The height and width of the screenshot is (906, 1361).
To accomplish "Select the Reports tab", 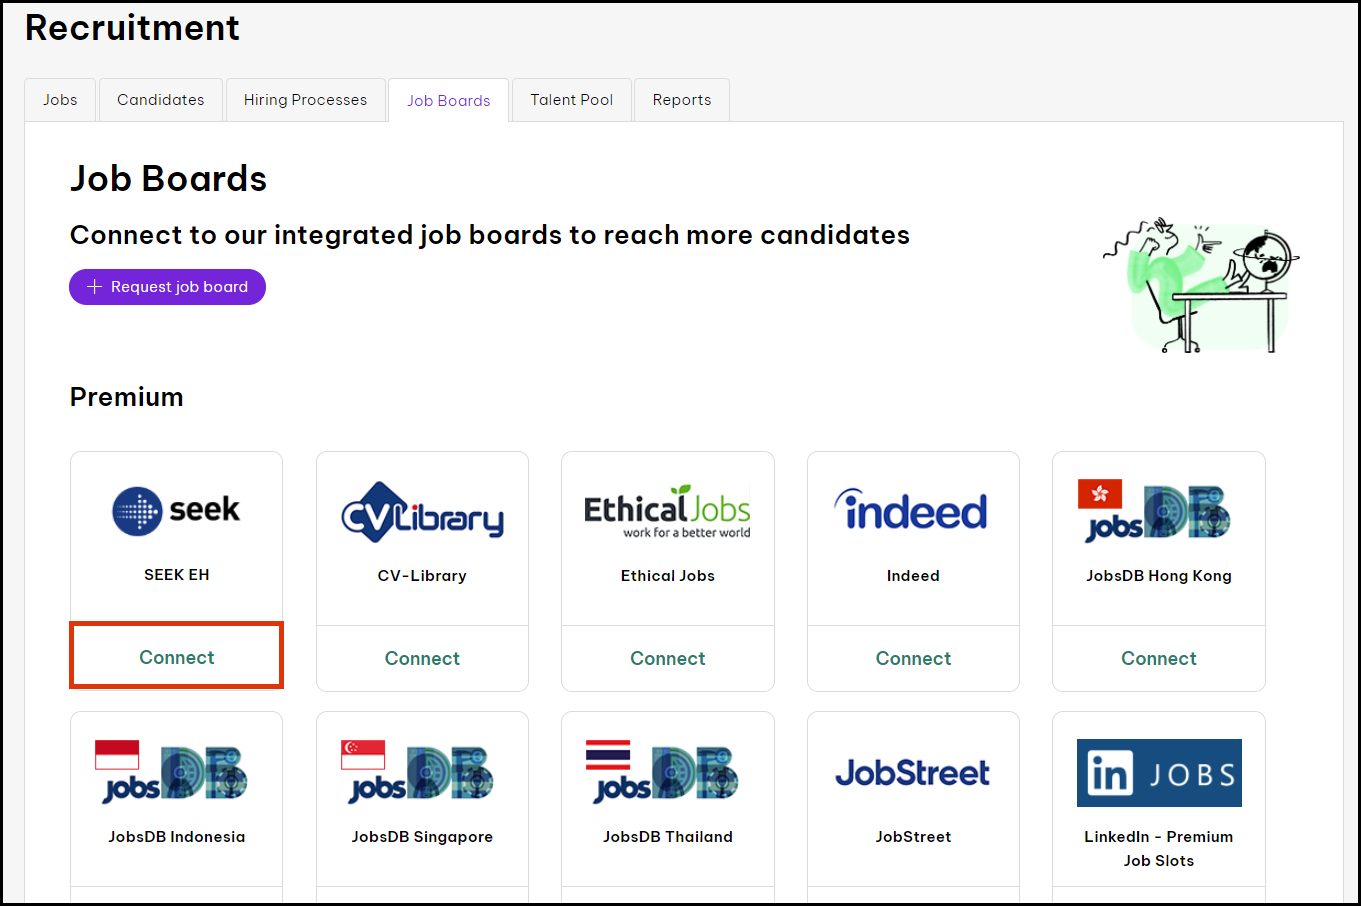I will (681, 100).
